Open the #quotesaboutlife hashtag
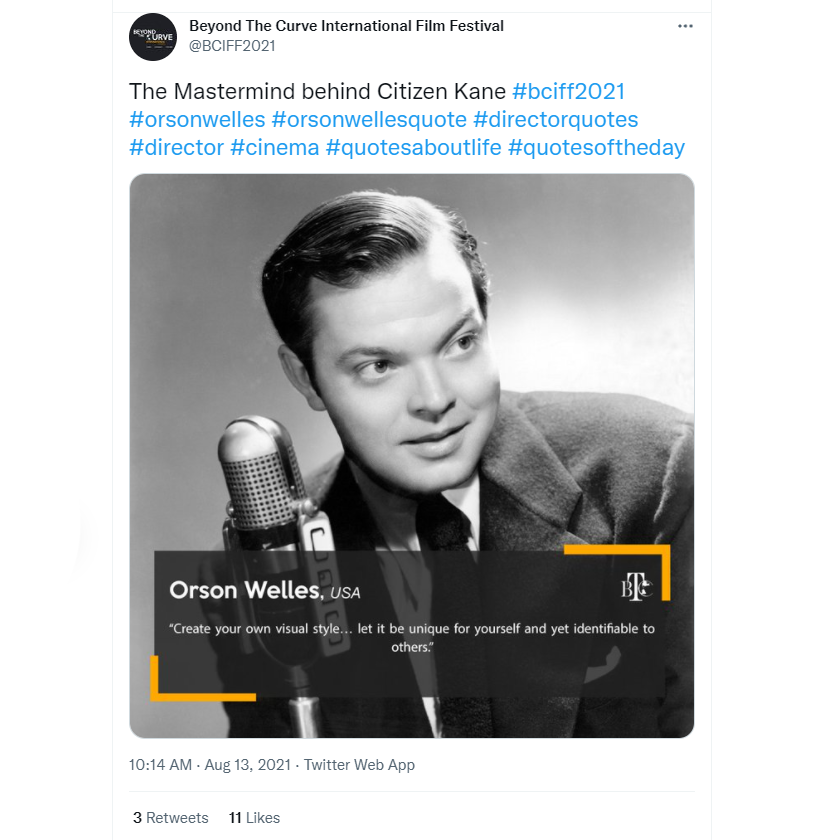The image size is (840, 840). coord(413,148)
